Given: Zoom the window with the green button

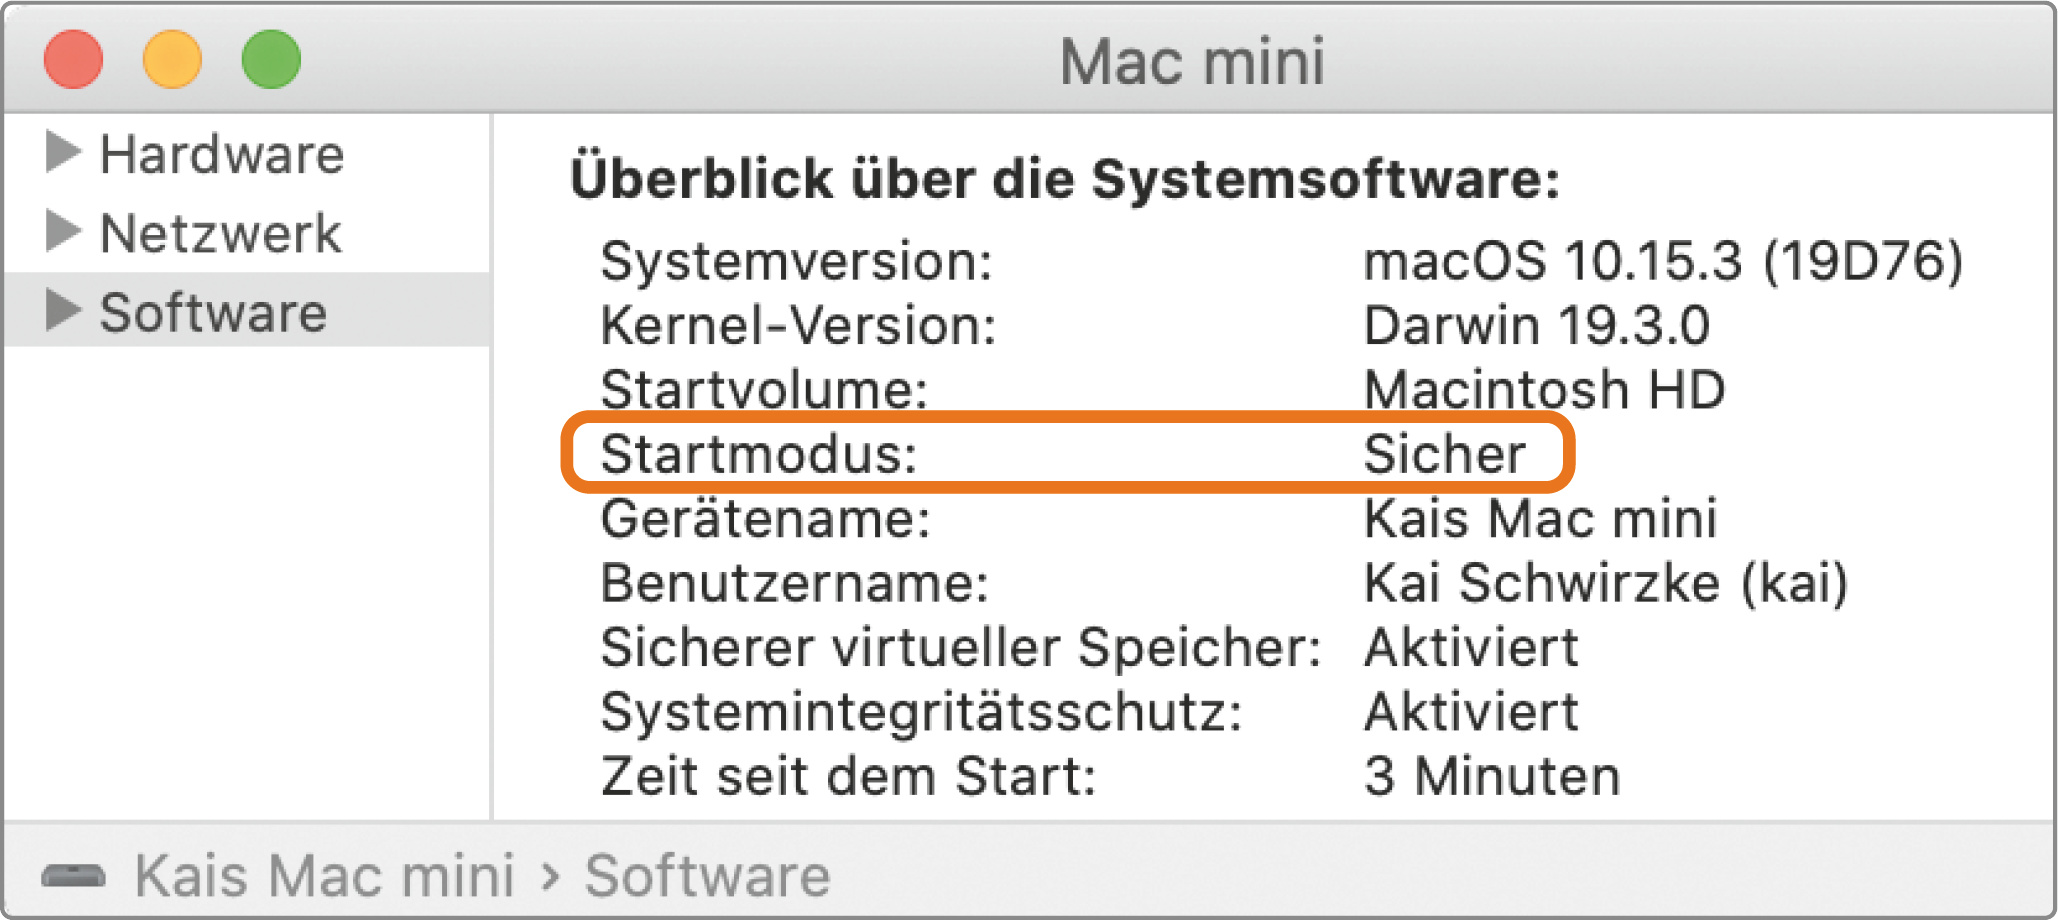Looking at the screenshot, I should pyautogui.click(x=271, y=59).
